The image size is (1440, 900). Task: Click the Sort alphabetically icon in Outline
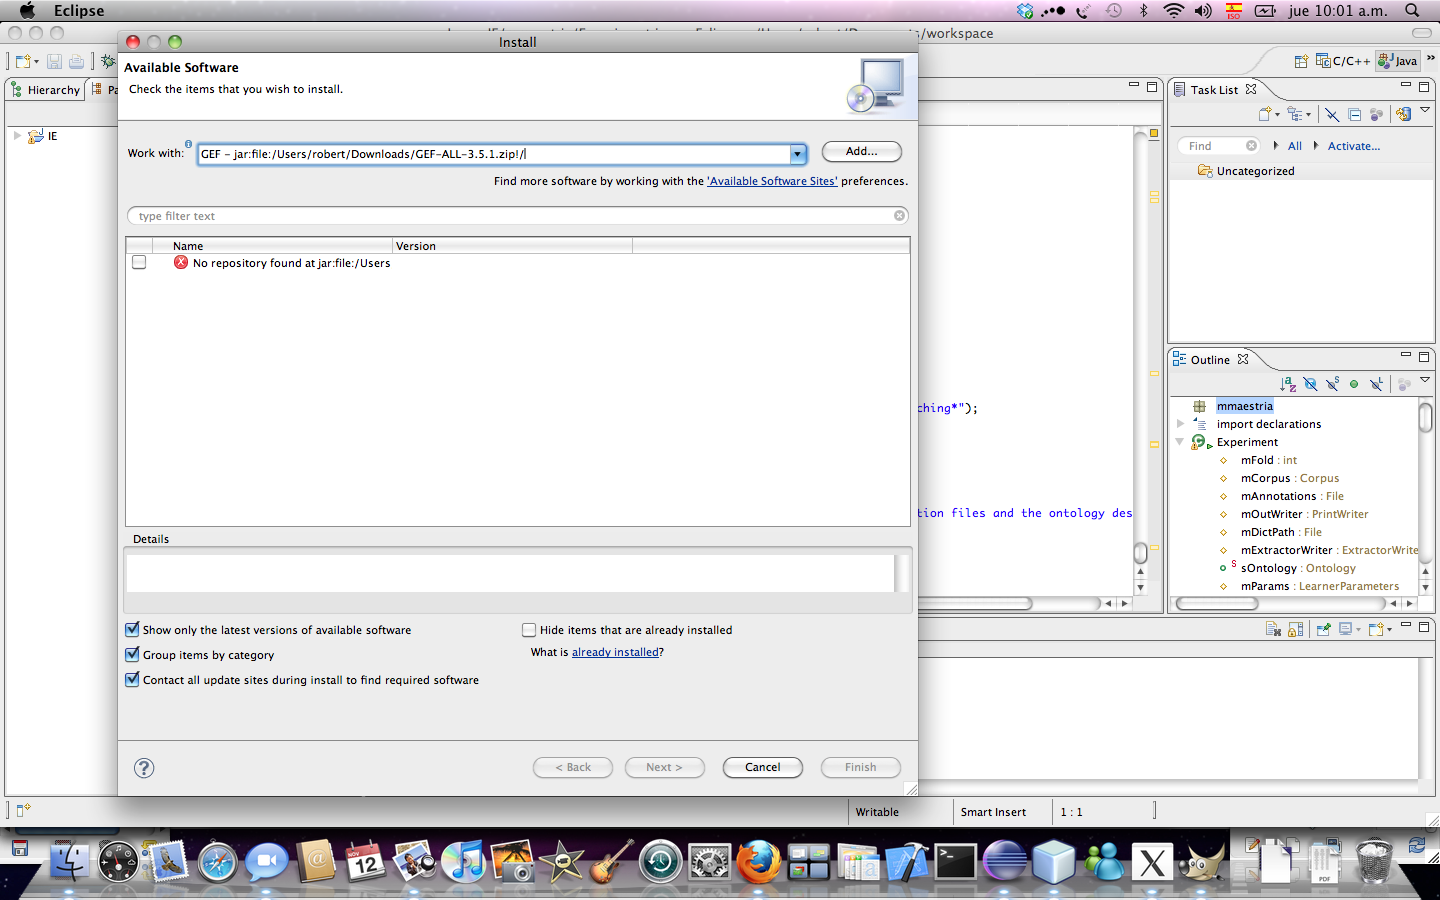pyautogui.click(x=1288, y=384)
